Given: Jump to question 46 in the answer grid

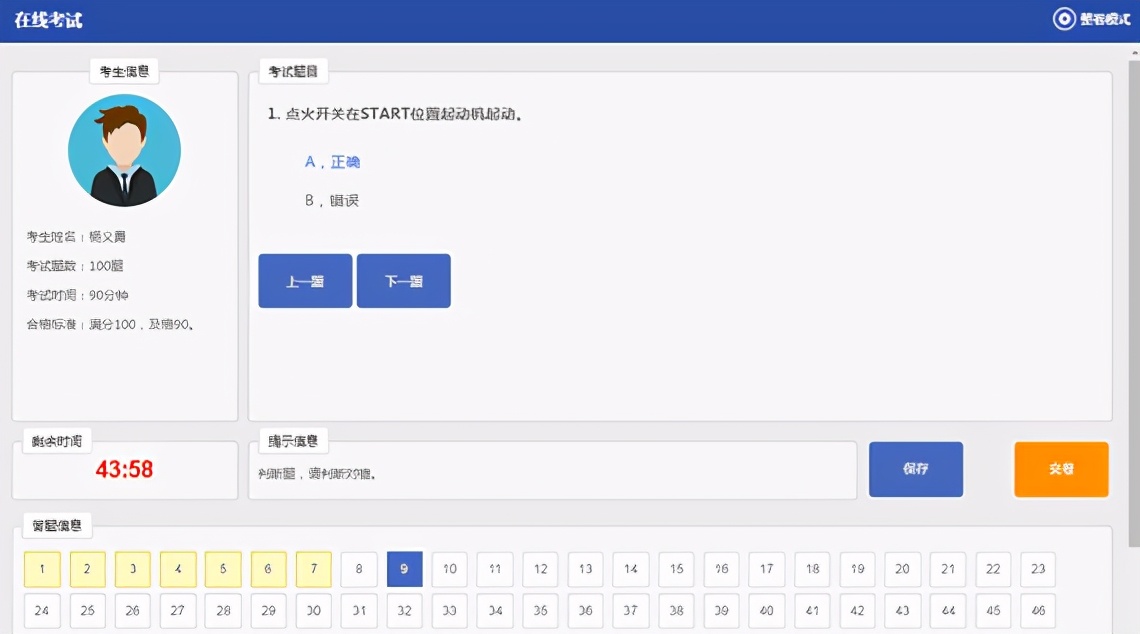Looking at the screenshot, I should [x=1037, y=610].
